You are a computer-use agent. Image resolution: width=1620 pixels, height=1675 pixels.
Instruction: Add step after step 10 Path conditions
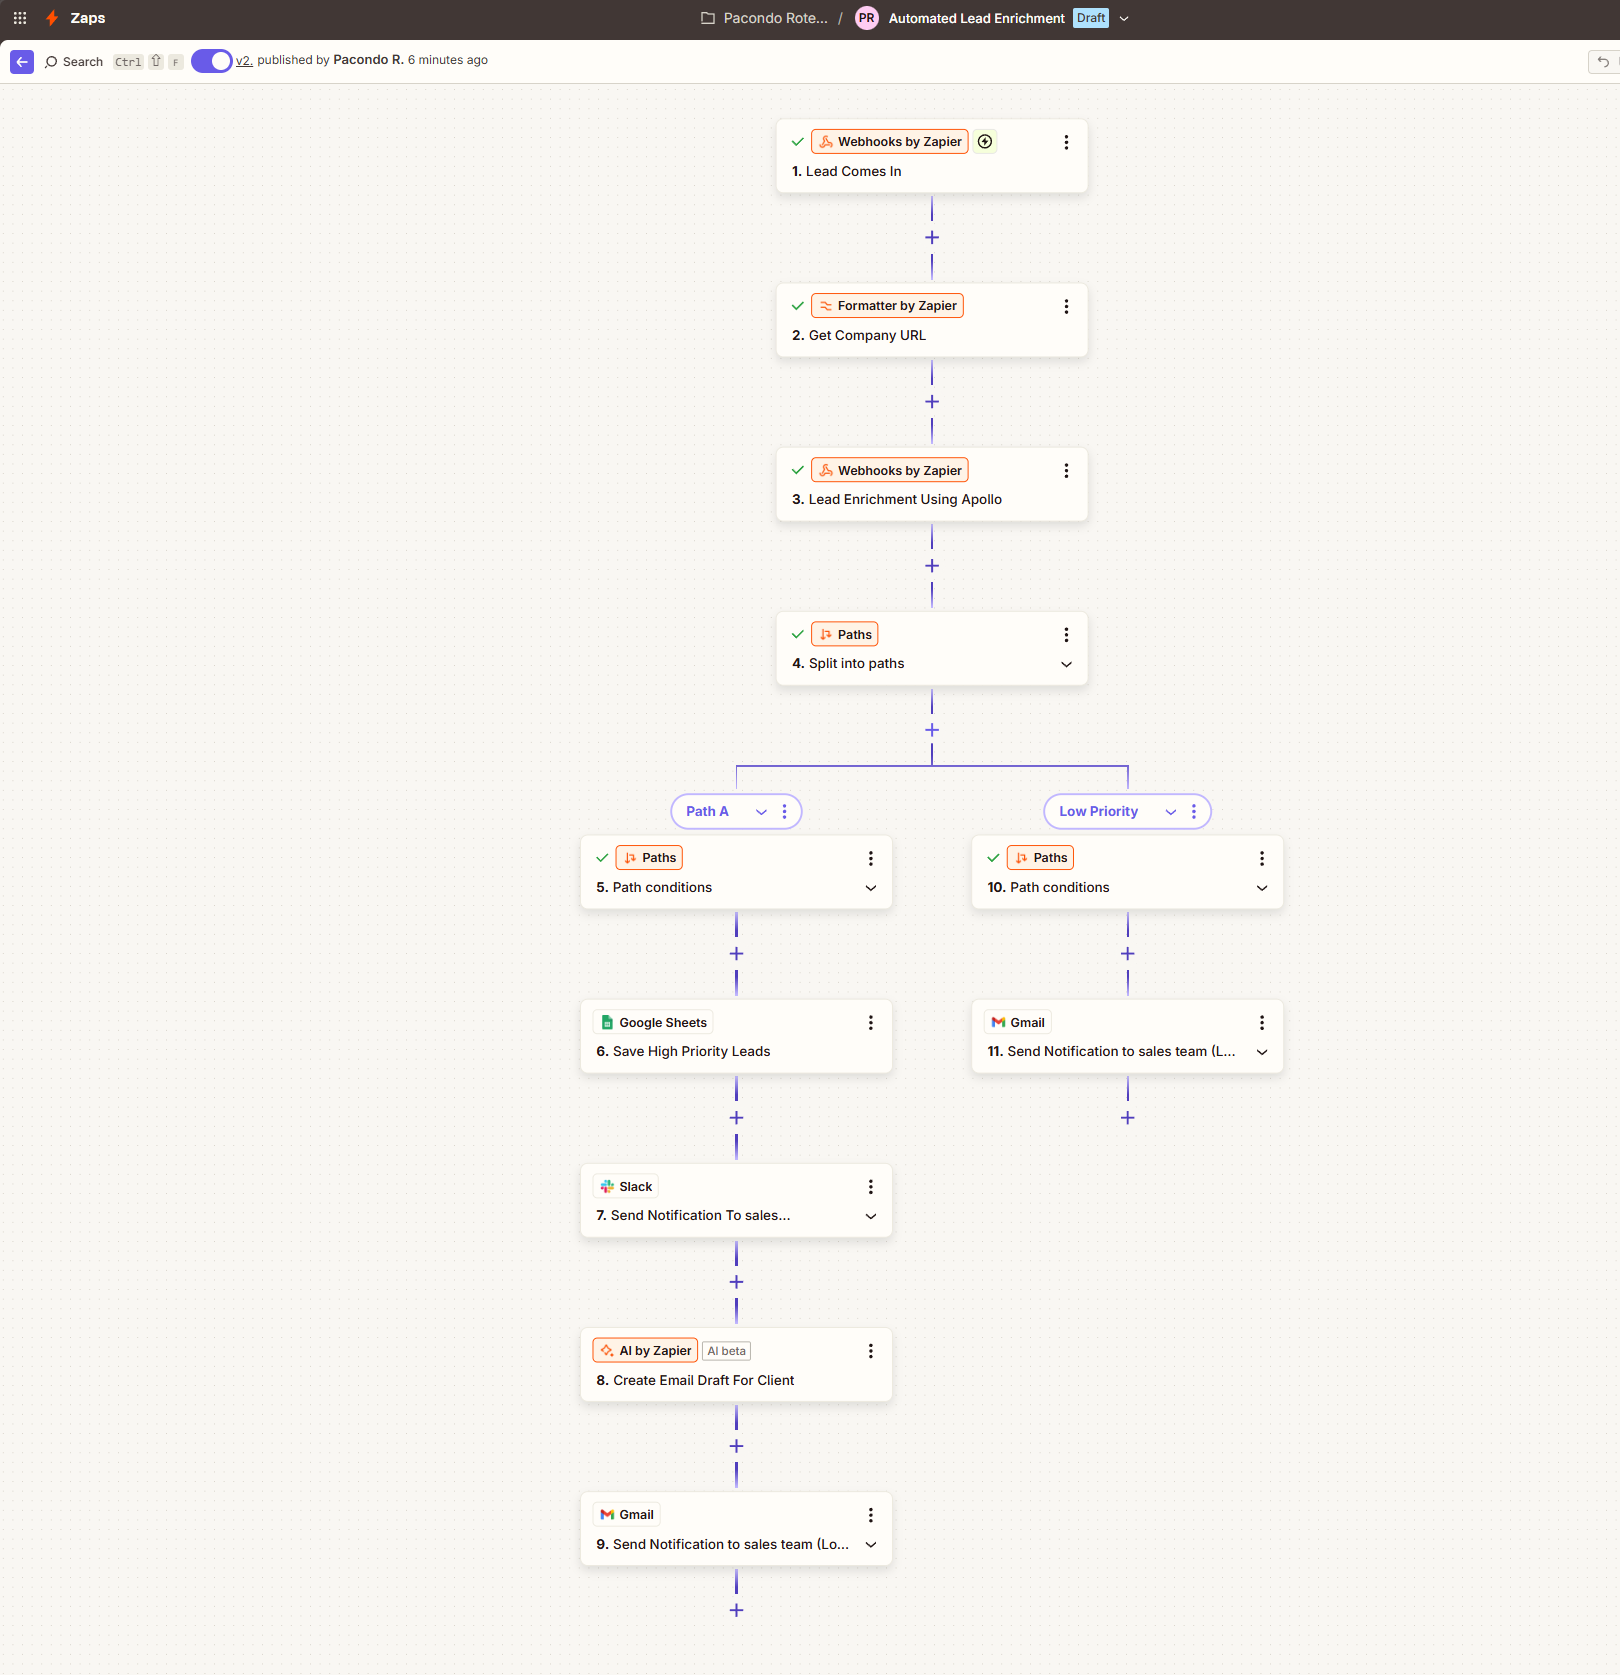[x=1128, y=954]
